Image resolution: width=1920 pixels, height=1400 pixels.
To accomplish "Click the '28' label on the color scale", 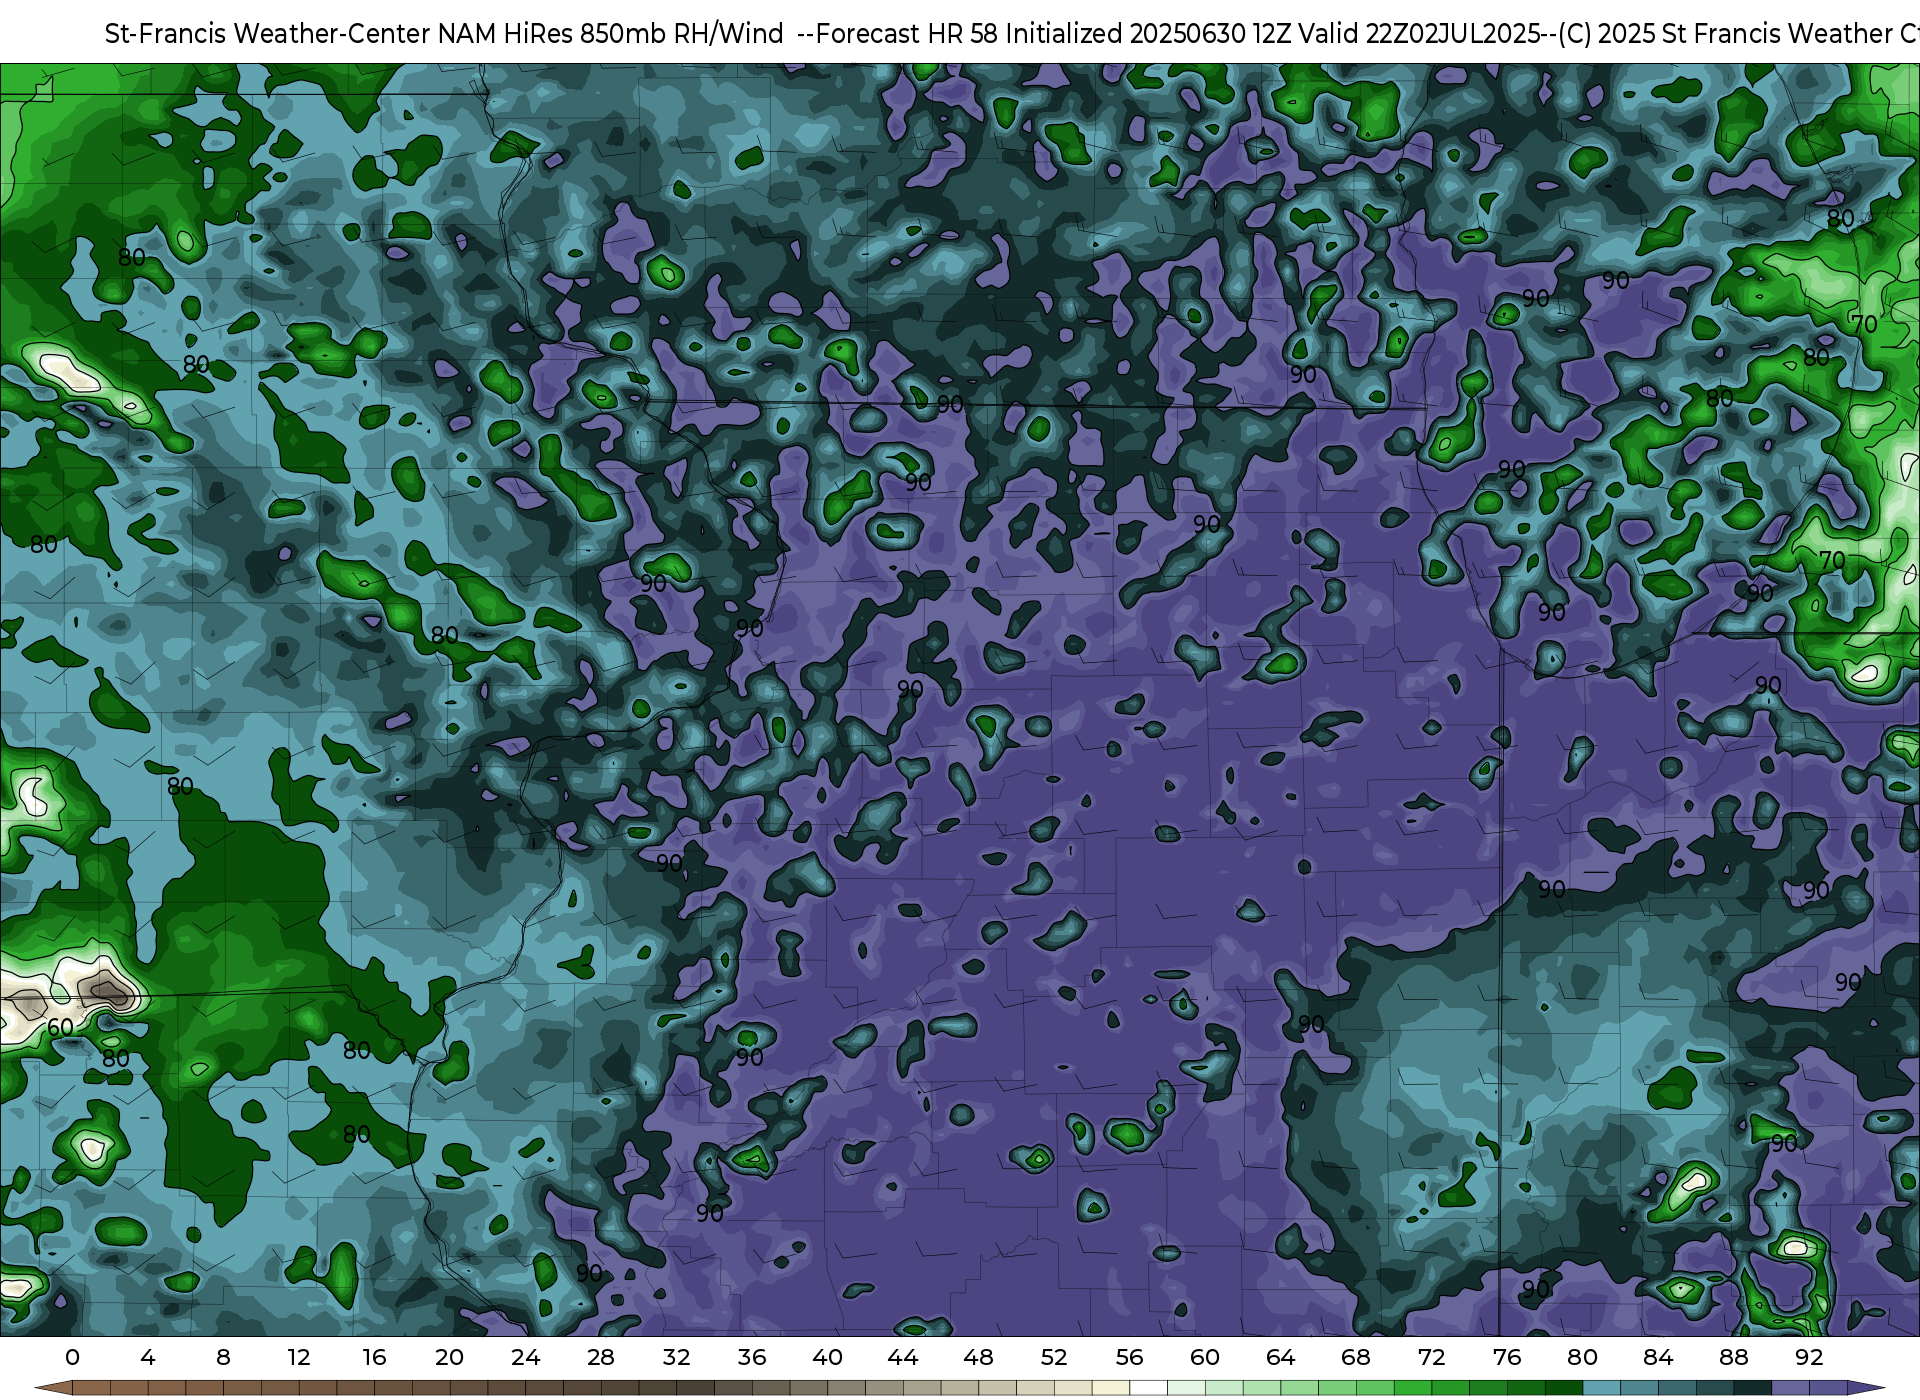I will pyautogui.click(x=601, y=1357).
